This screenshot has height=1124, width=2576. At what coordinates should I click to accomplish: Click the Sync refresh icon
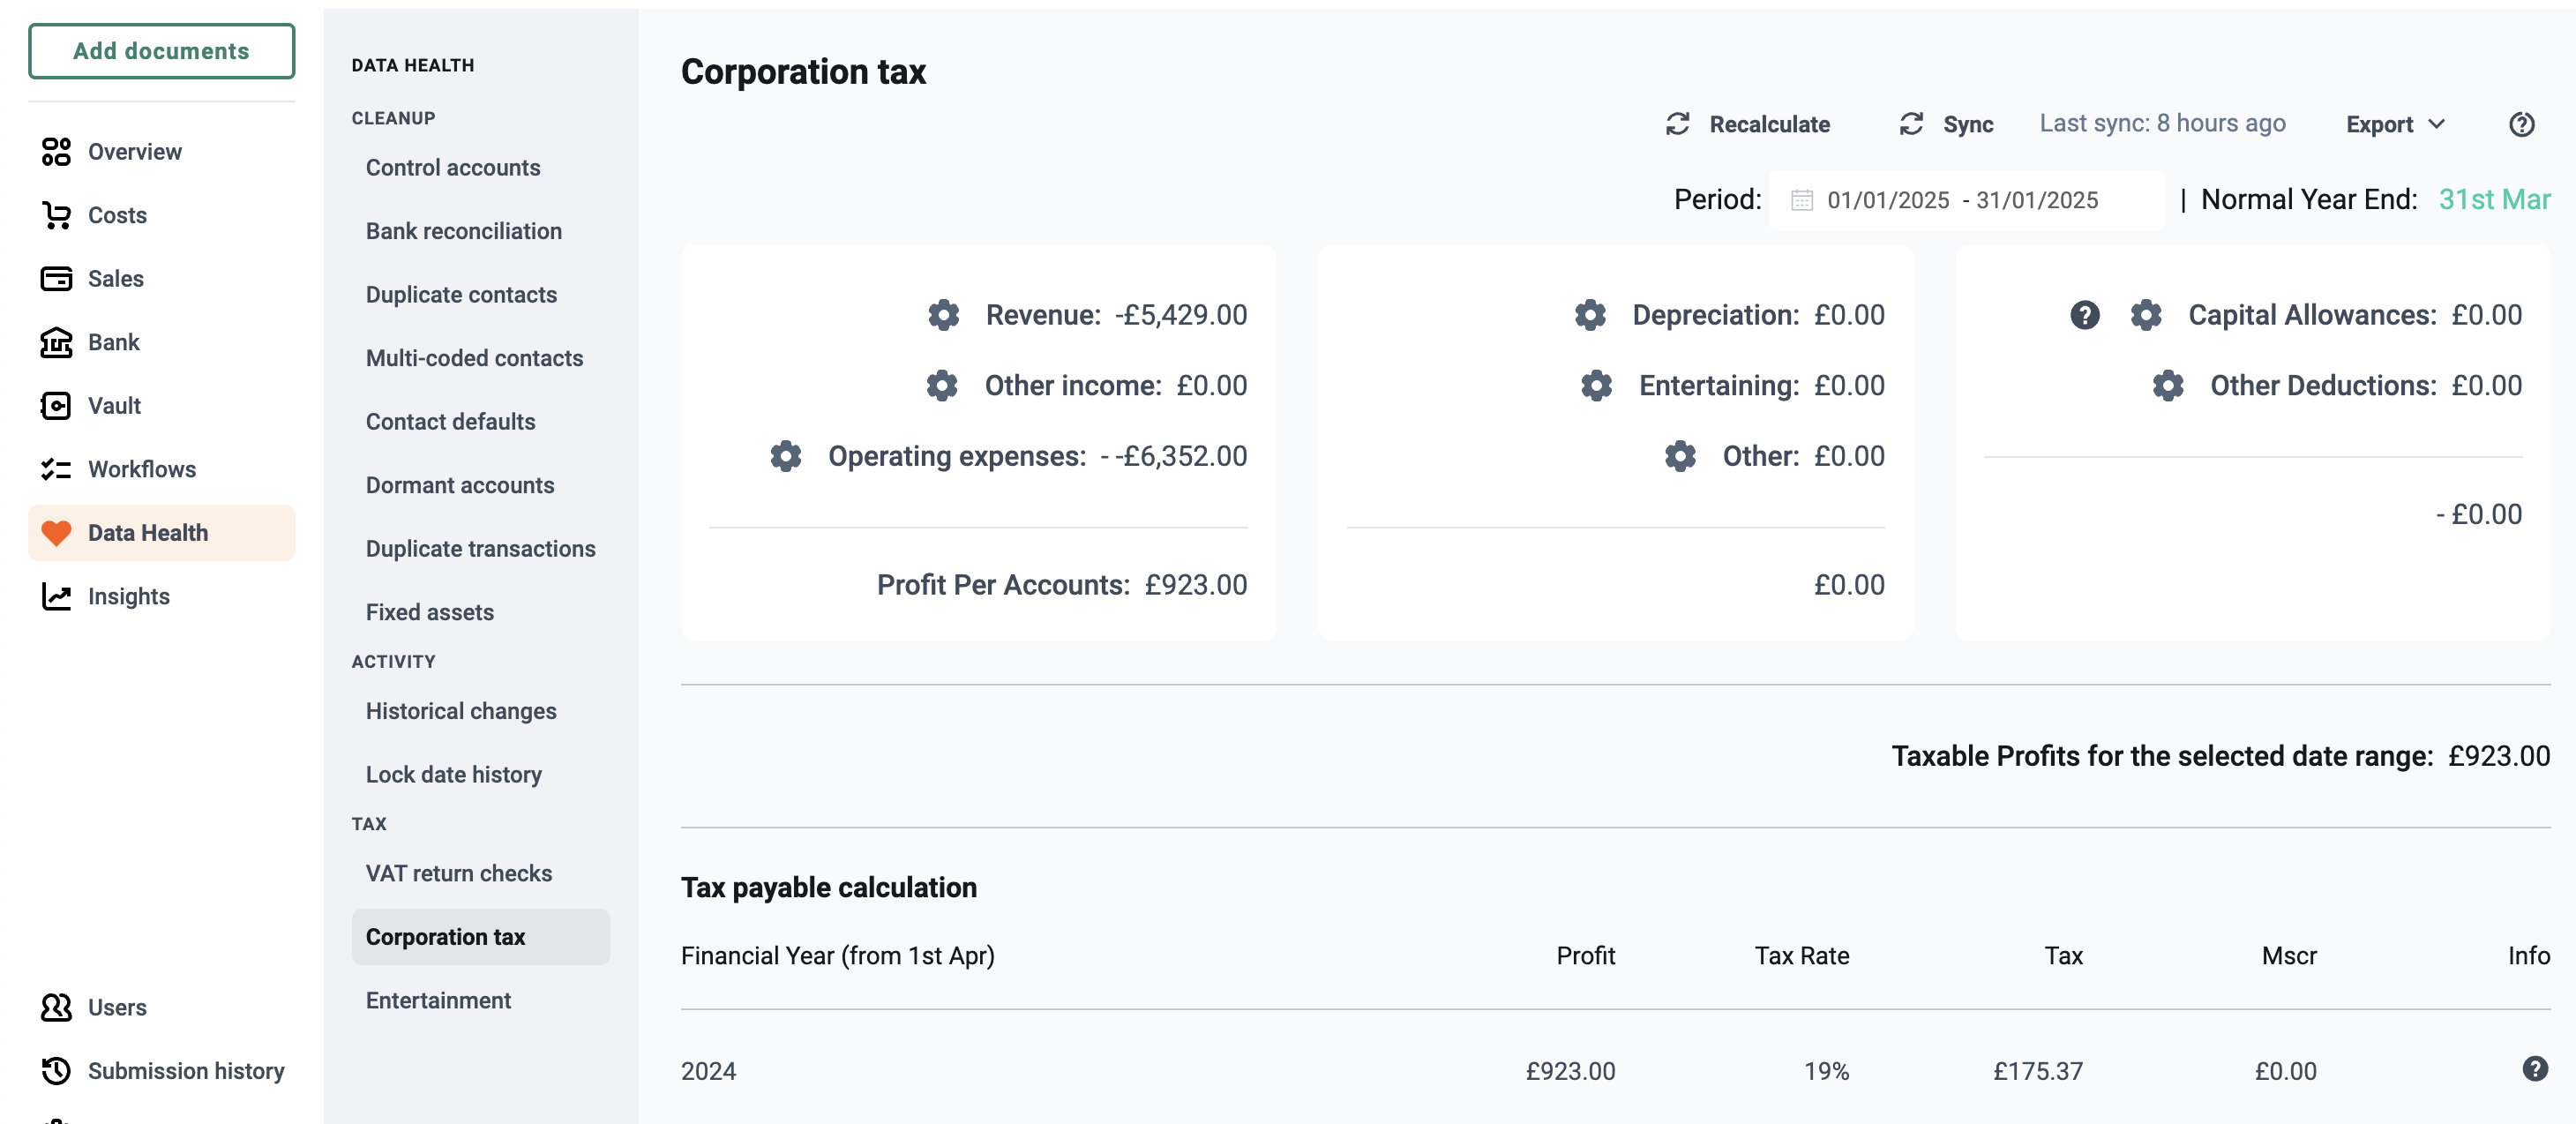coord(1912,124)
